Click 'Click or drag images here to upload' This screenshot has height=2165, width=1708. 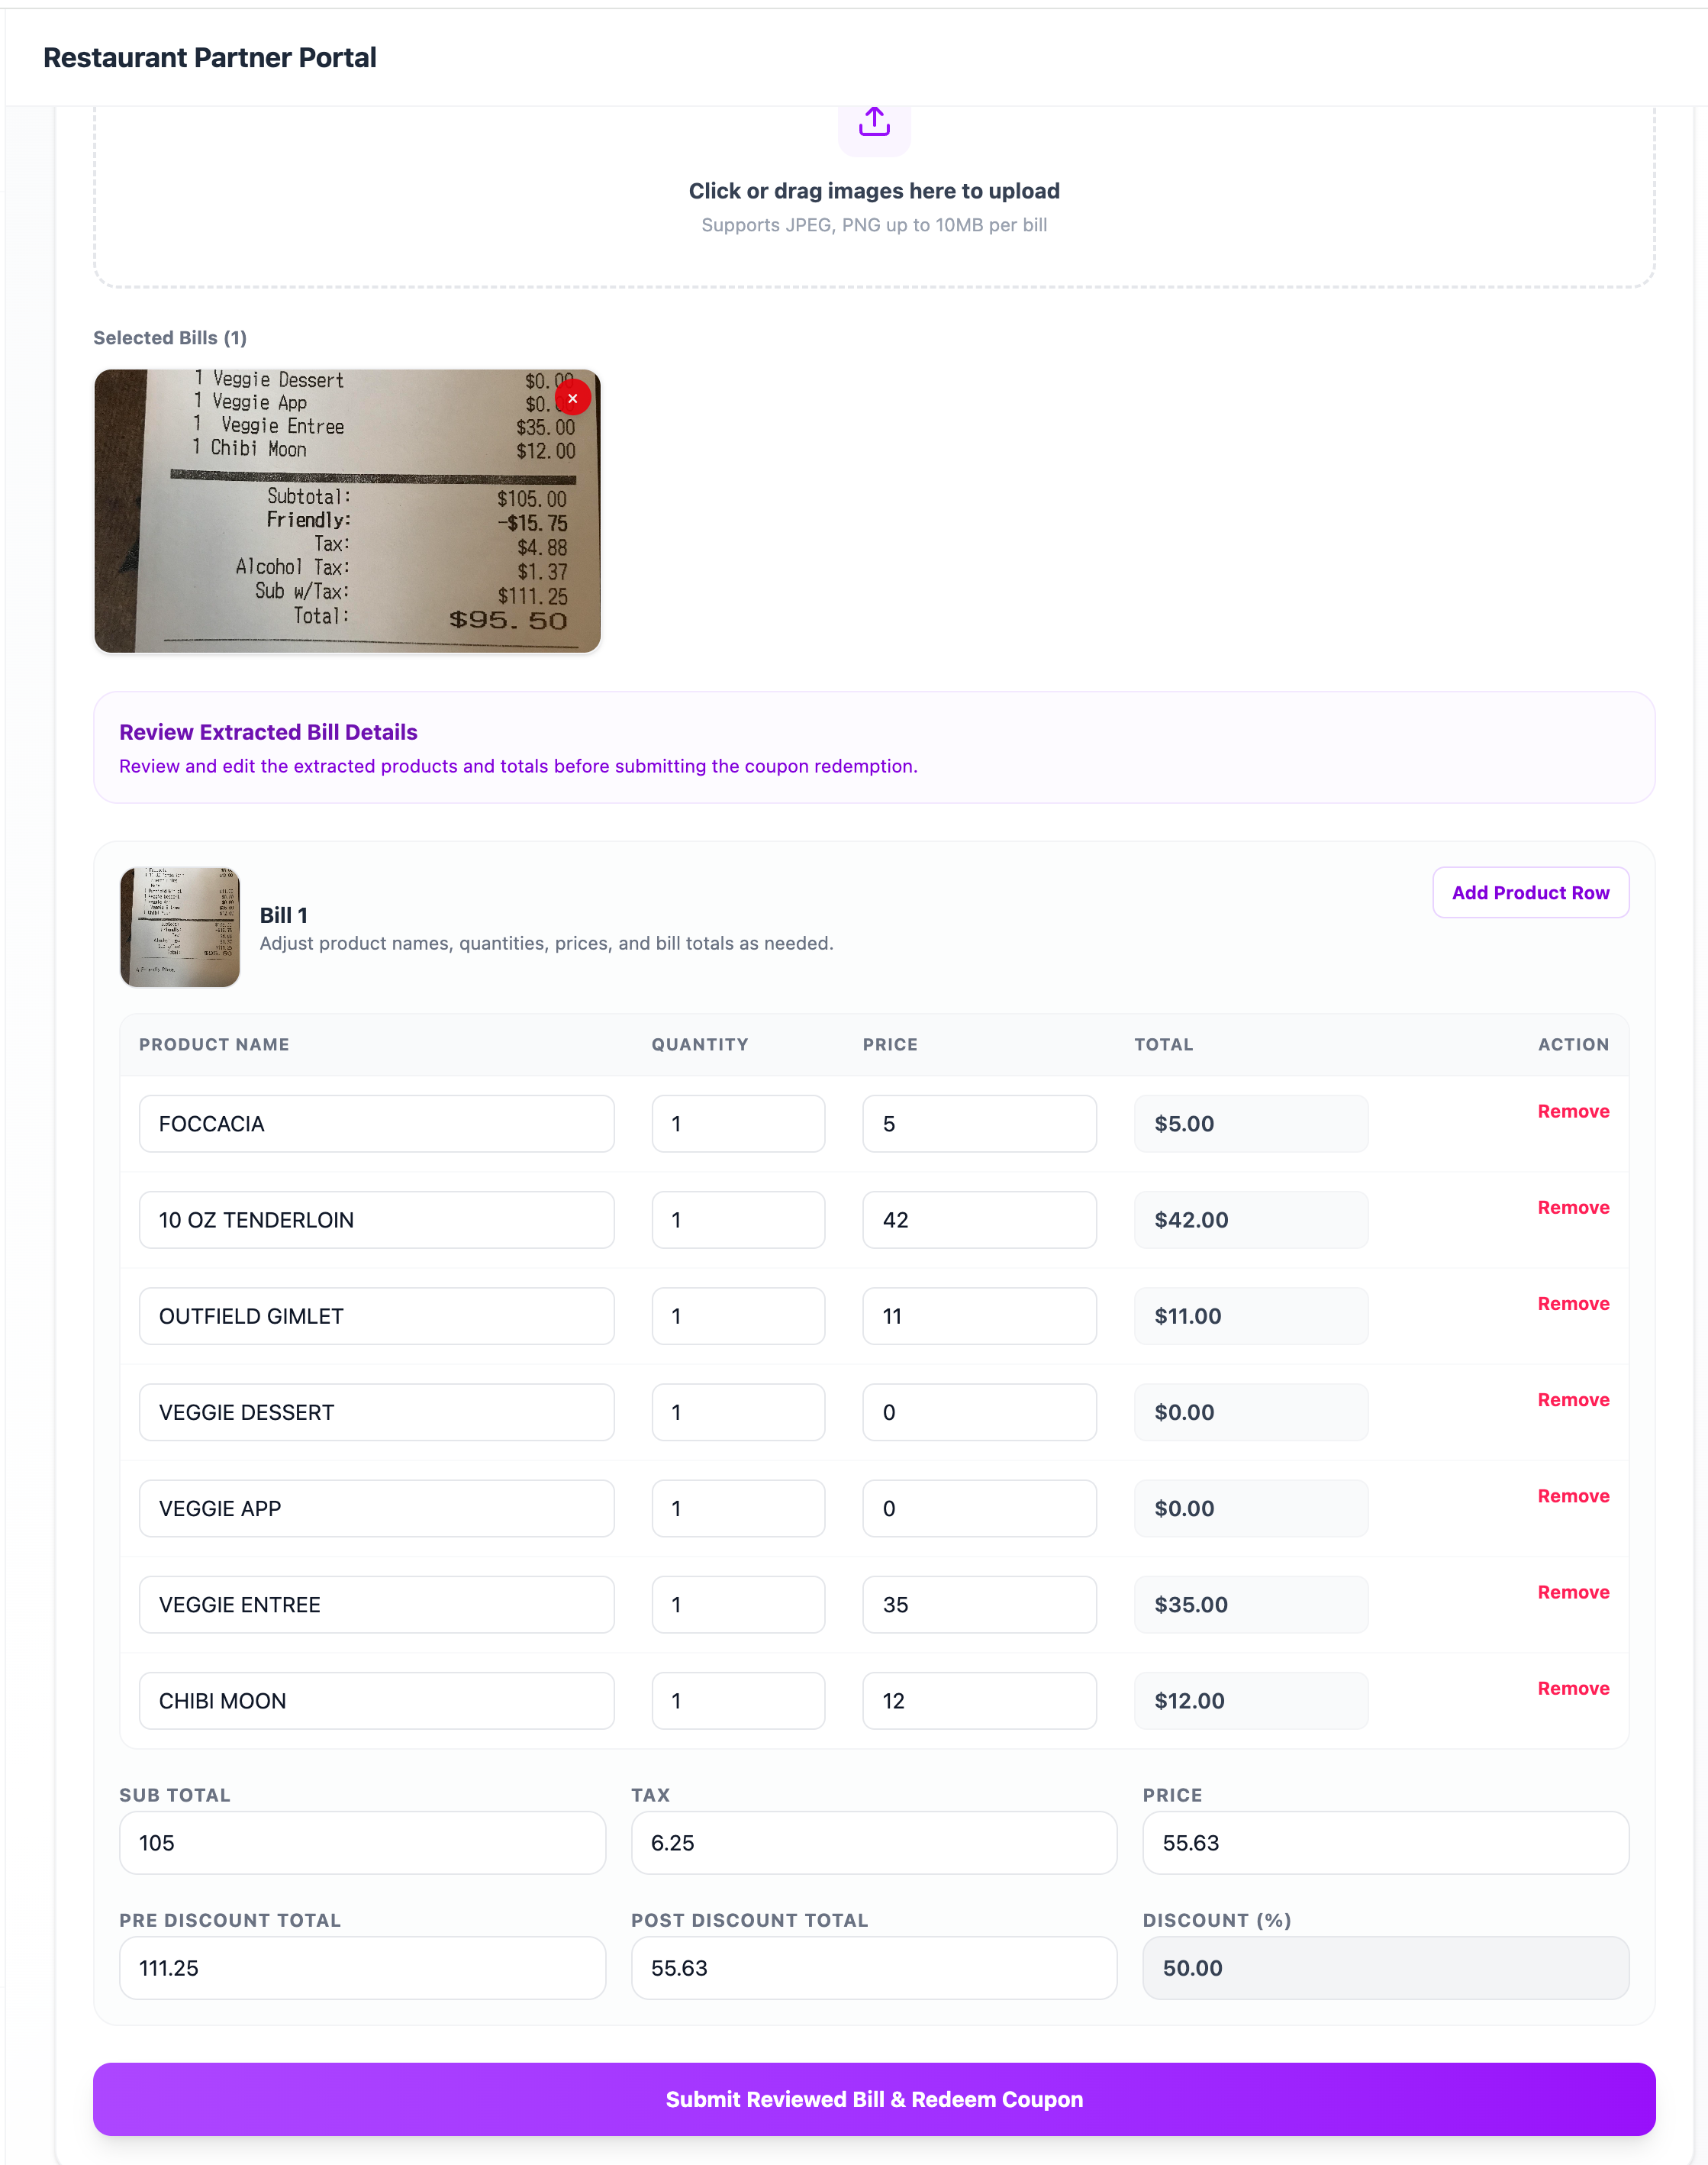[x=874, y=190]
